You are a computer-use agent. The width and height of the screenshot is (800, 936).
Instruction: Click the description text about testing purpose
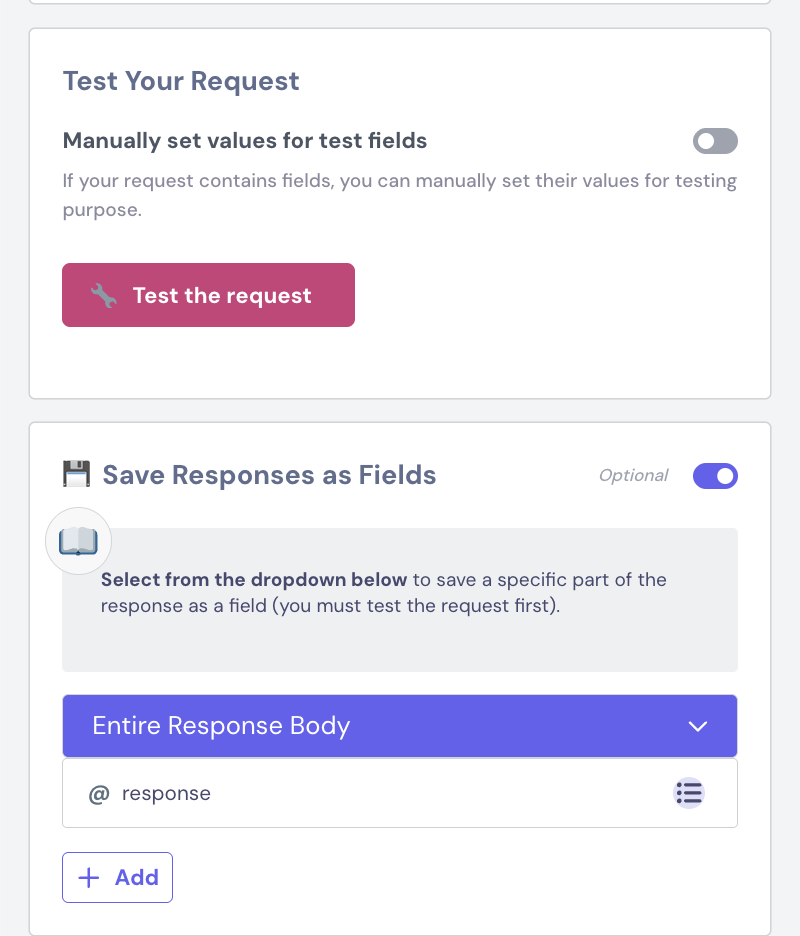point(399,197)
